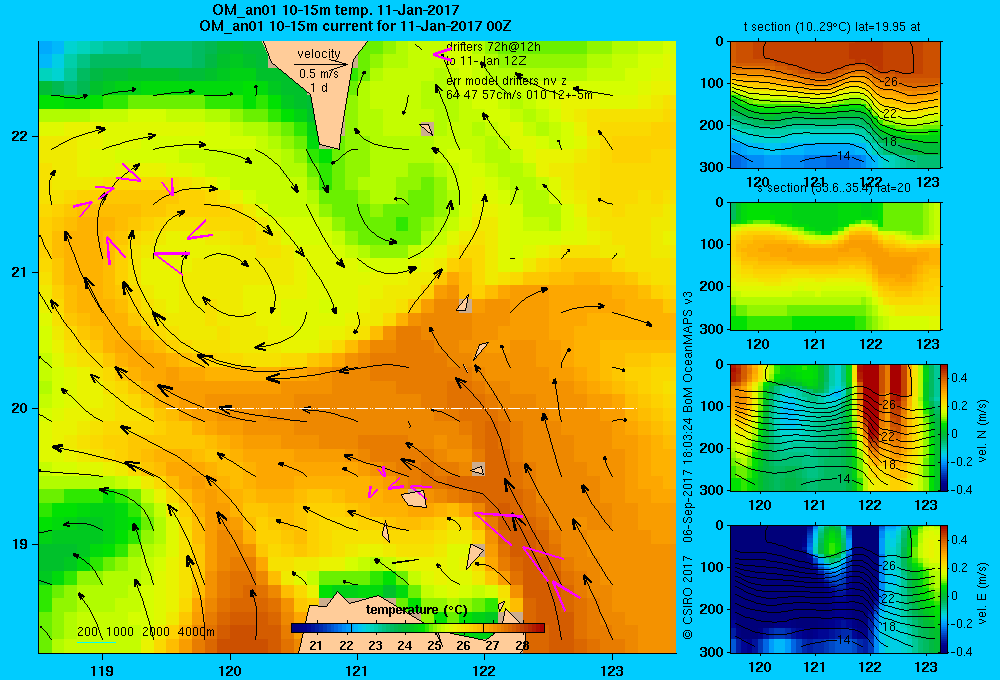Click the temperature color bar on the main map
This screenshot has width=1000, height=680.
click(x=418, y=628)
